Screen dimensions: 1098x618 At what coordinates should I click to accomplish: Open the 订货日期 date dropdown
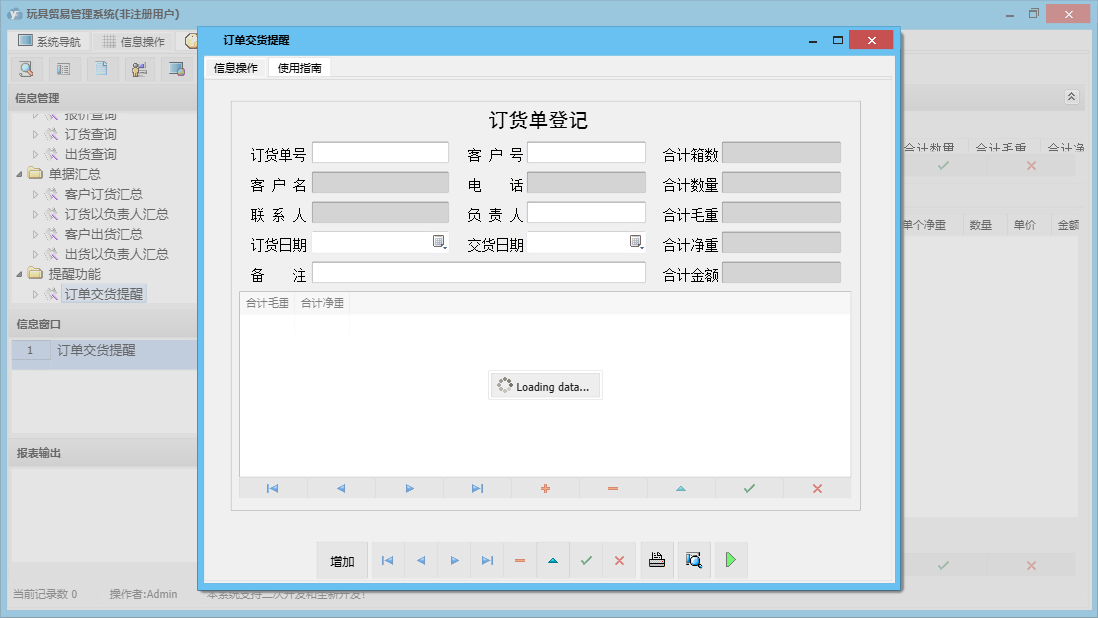click(x=439, y=242)
